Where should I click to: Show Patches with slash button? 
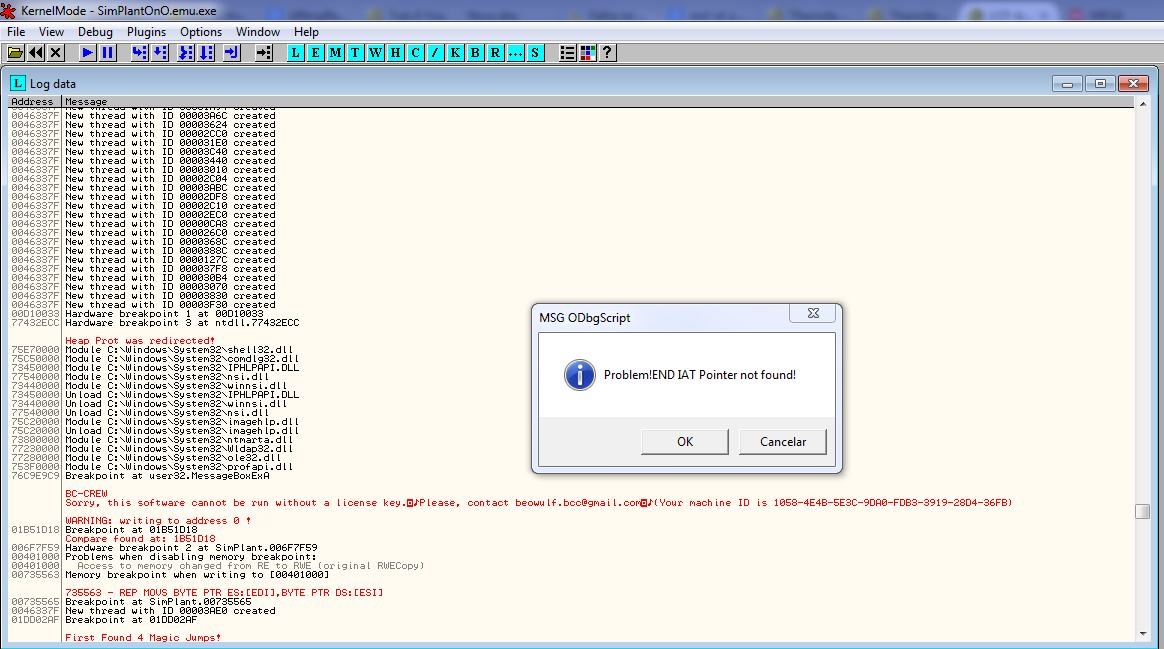(x=436, y=53)
